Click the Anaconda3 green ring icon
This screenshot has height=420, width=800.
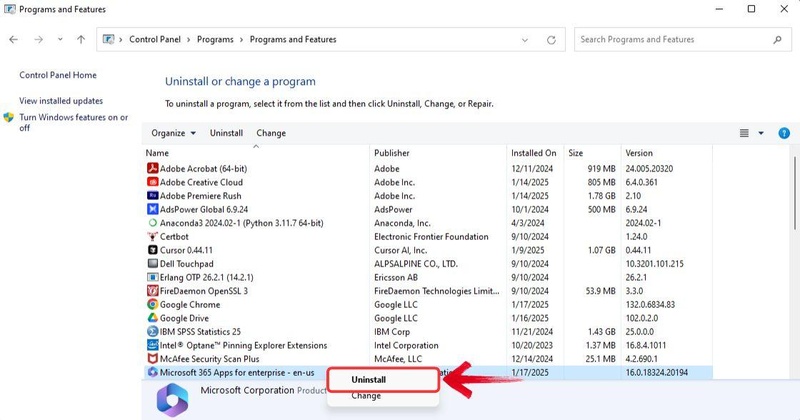[152, 223]
